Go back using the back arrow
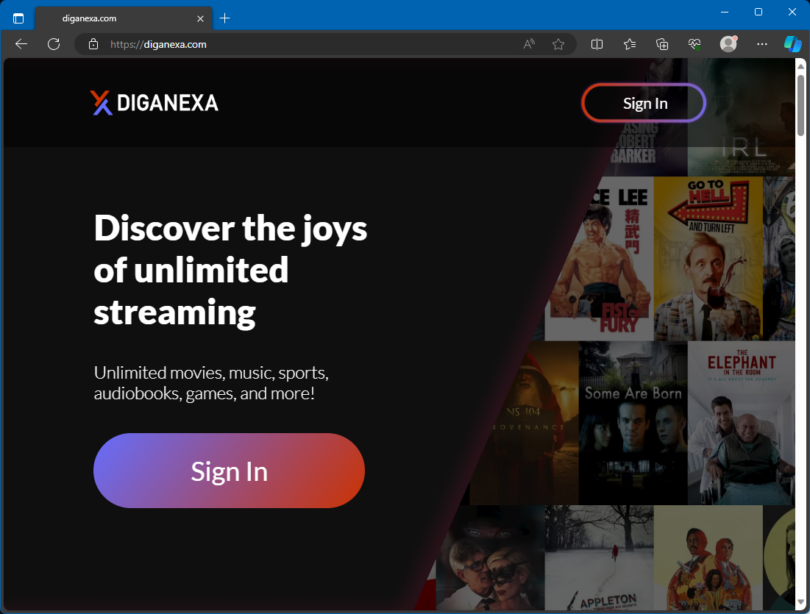Screen dimensions: 810x614 point(20,44)
